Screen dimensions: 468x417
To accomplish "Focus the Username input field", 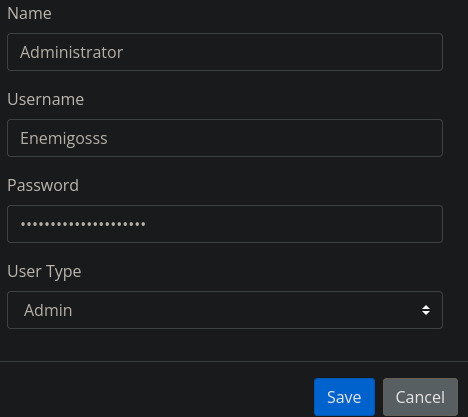I will pyautogui.click(x=225, y=138).
